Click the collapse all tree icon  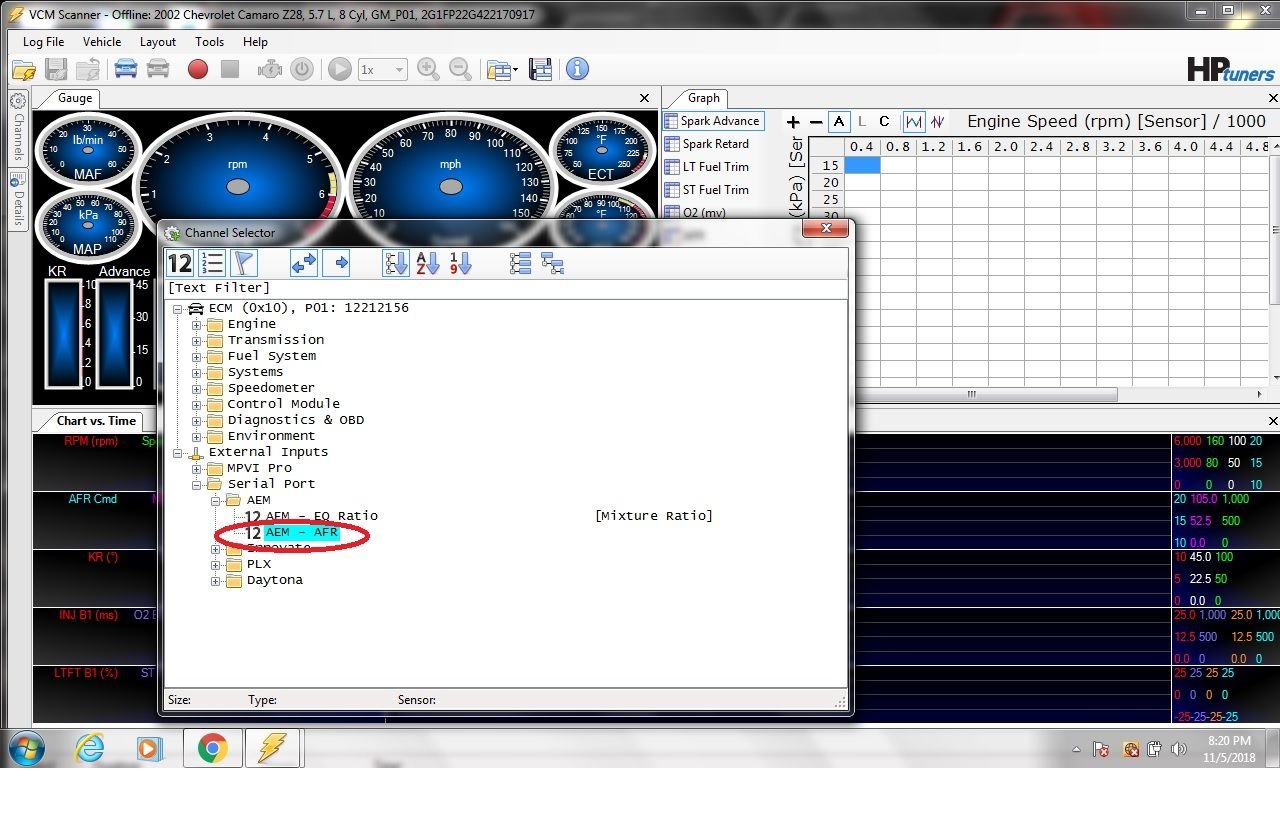tap(552, 263)
